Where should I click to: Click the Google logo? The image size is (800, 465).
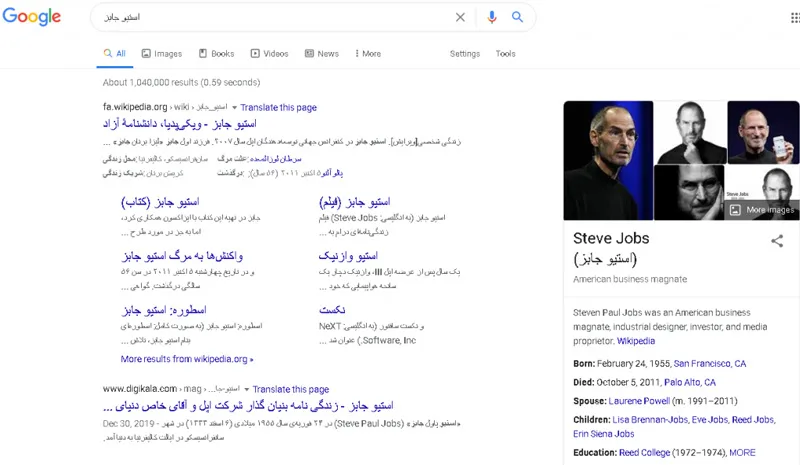(32, 16)
